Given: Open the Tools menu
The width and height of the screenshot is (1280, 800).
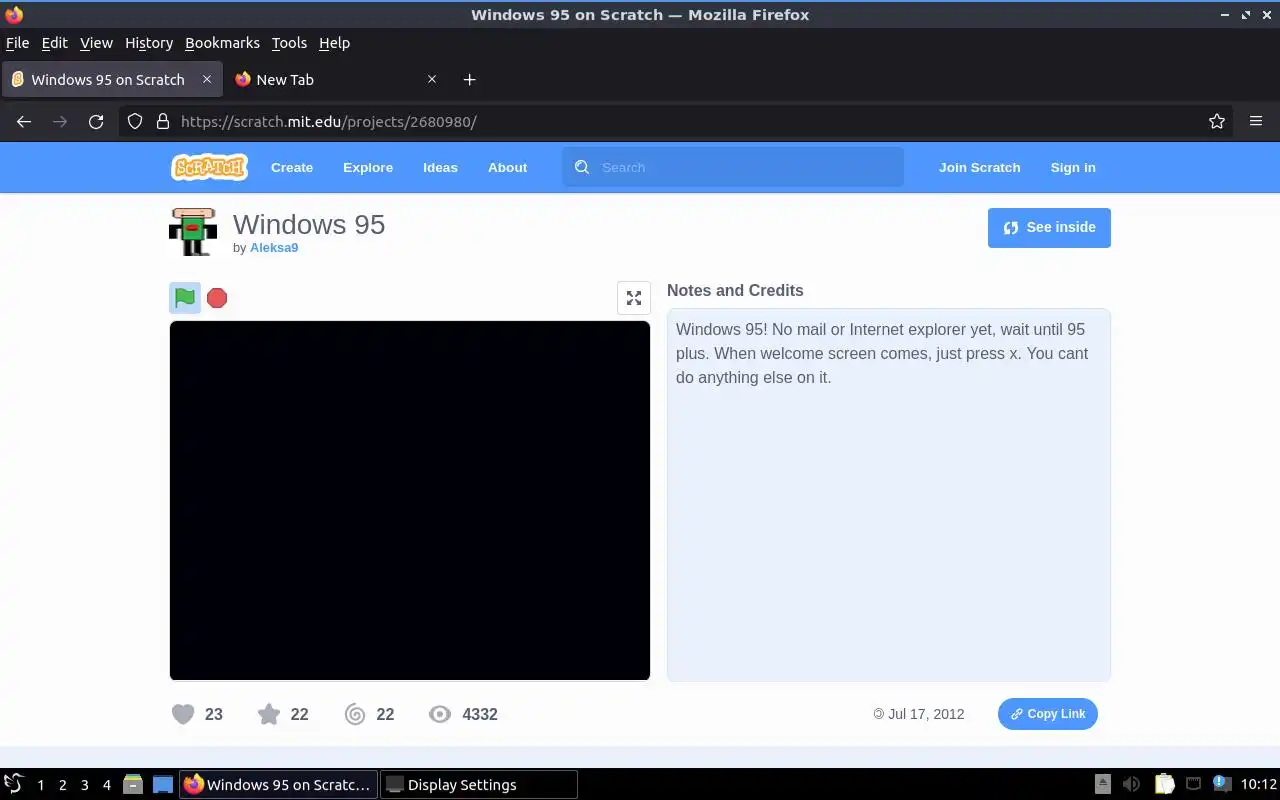Looking at the screenshot, I should pyautogui.click(x=289, y=43).
